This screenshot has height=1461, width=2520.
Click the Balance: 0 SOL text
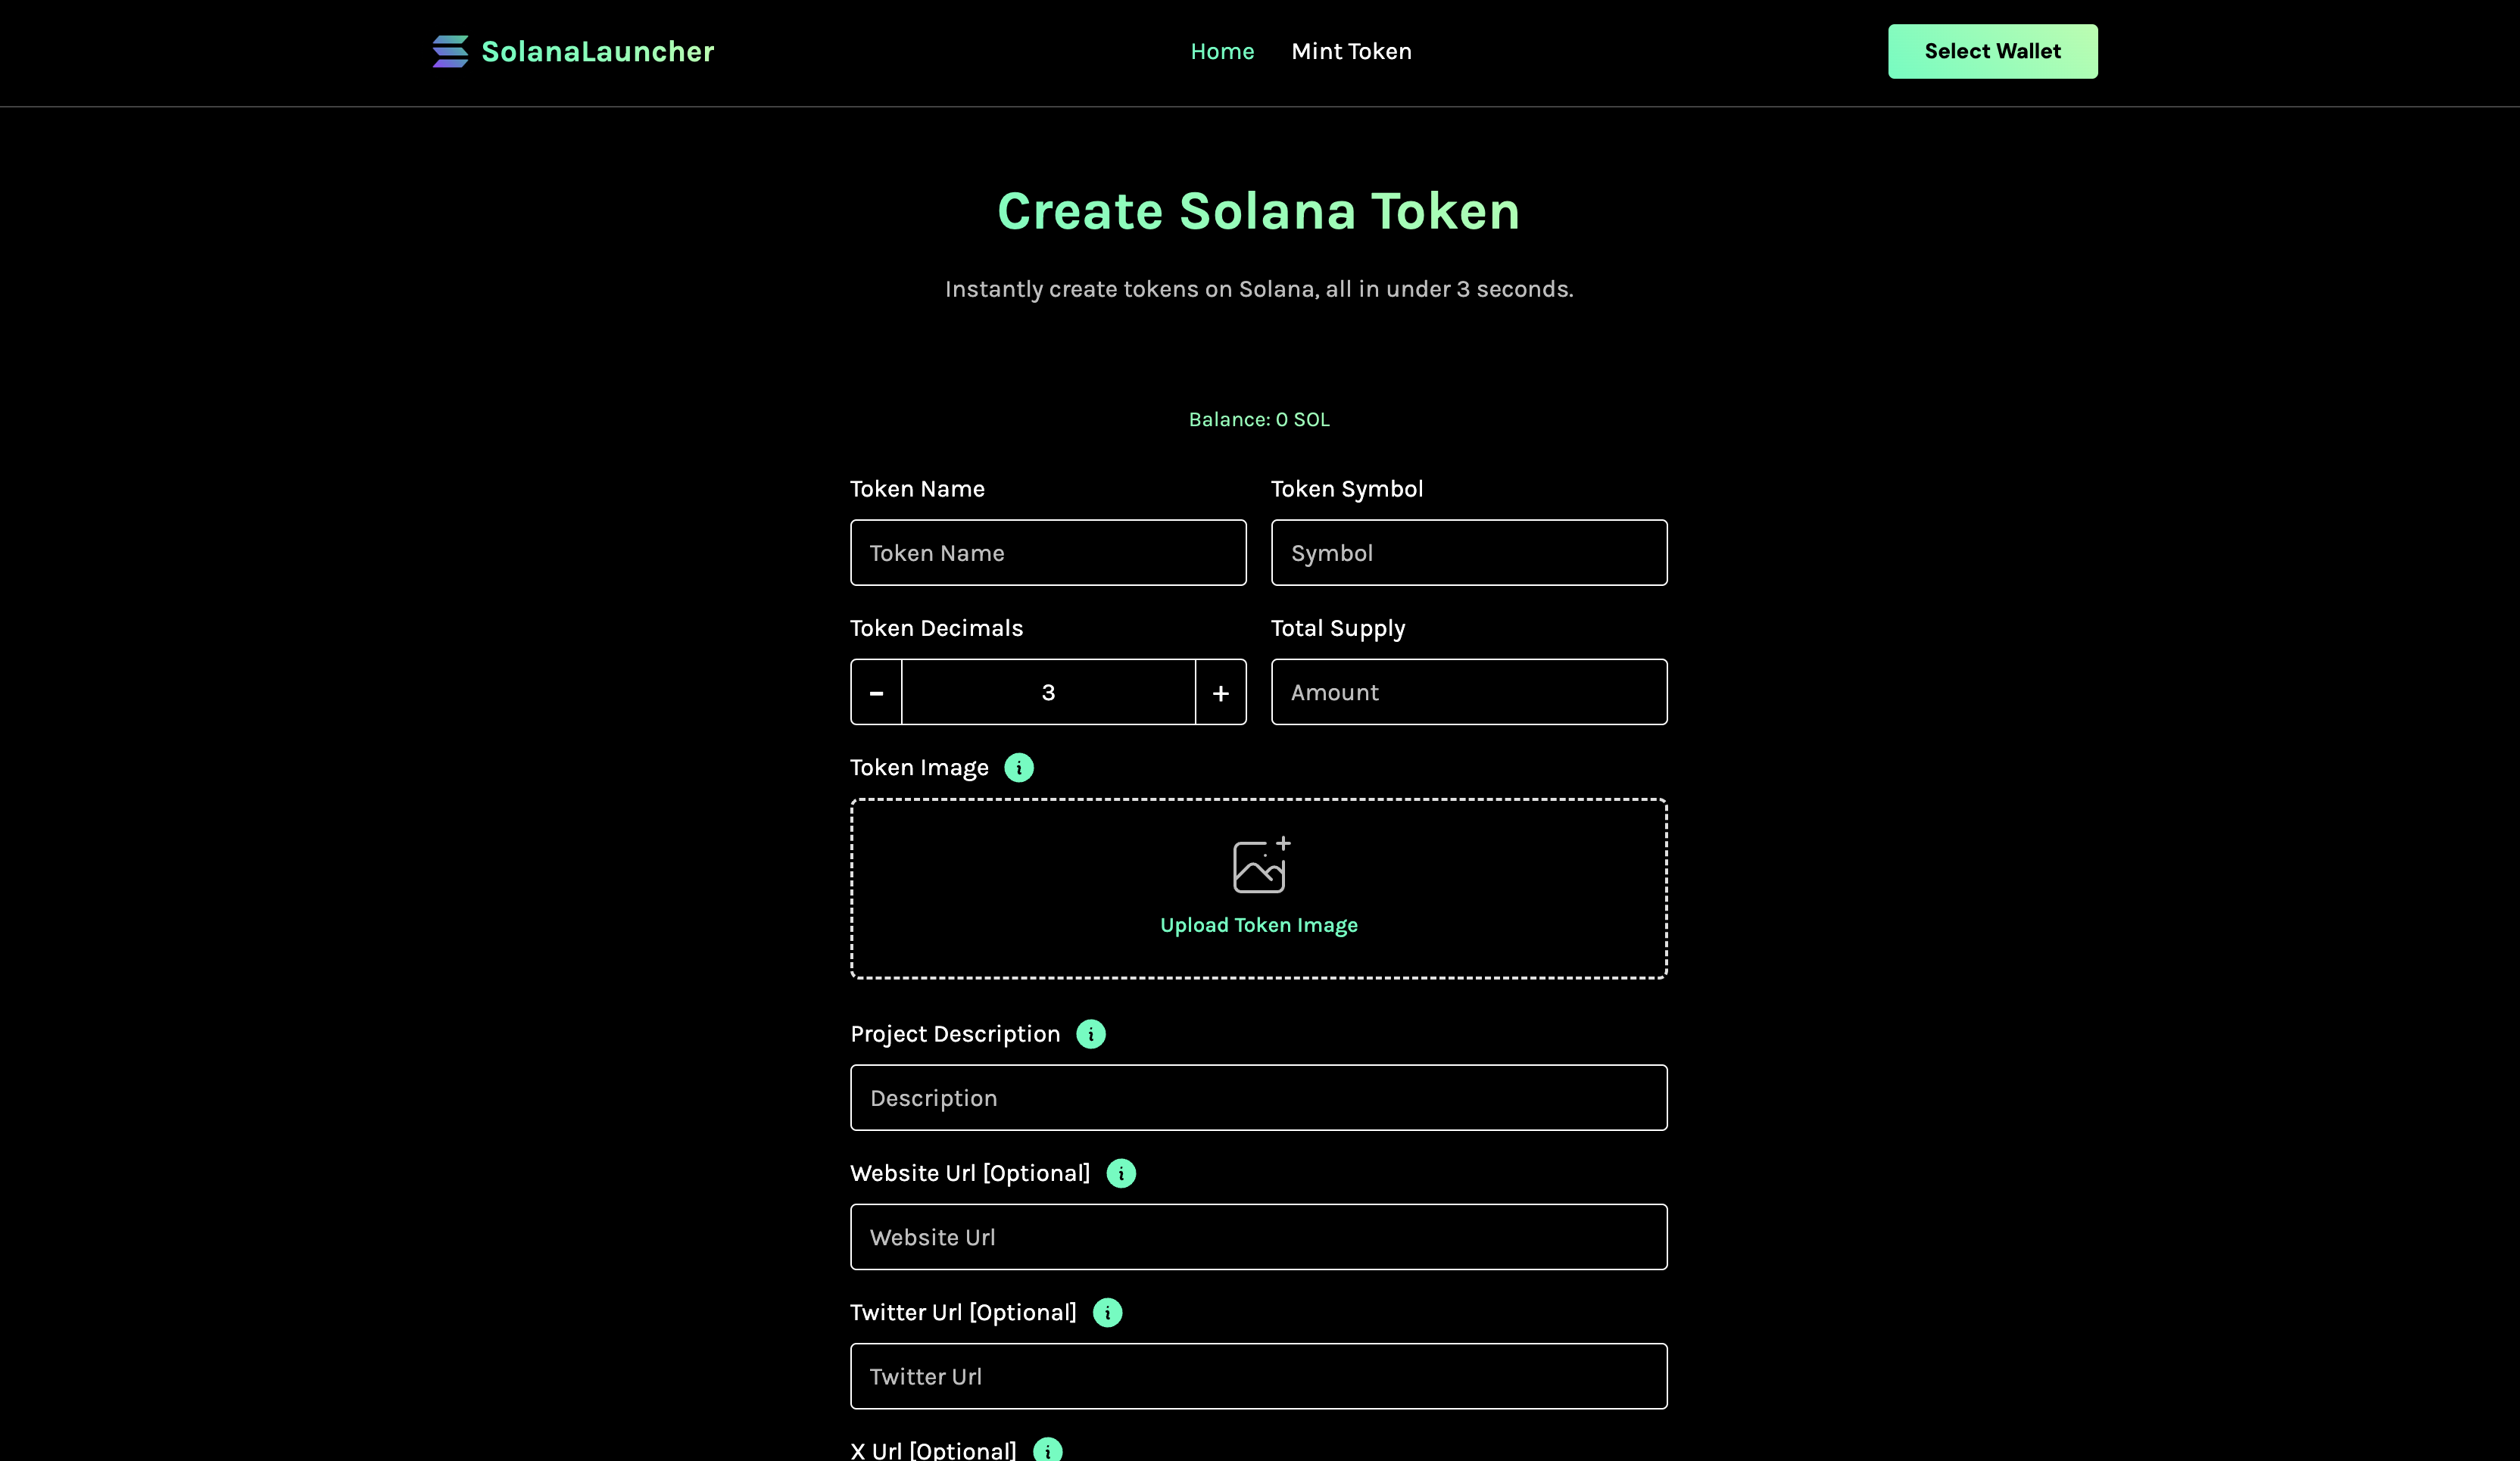1259,419
